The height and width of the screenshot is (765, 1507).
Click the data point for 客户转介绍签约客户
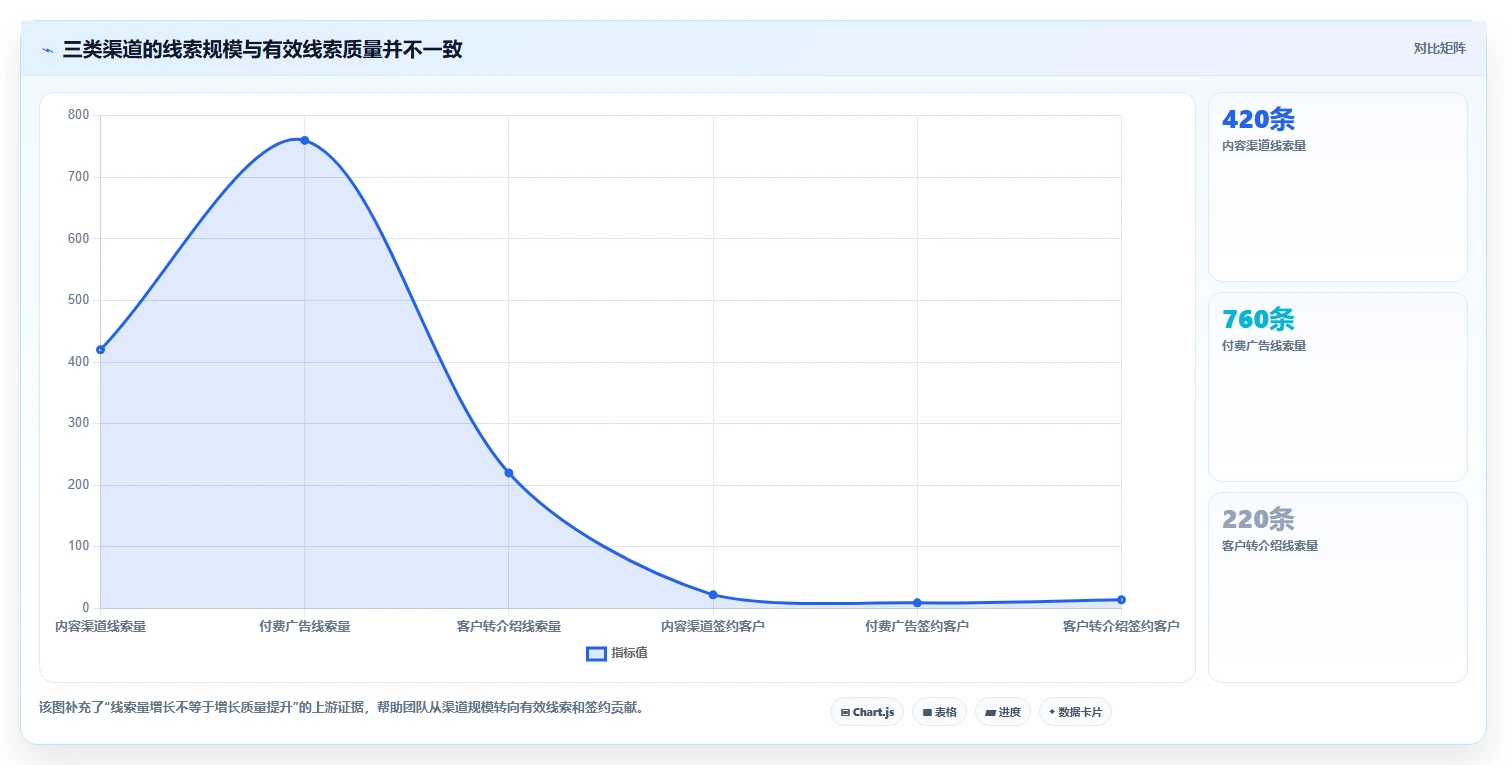pos(1121,599)
